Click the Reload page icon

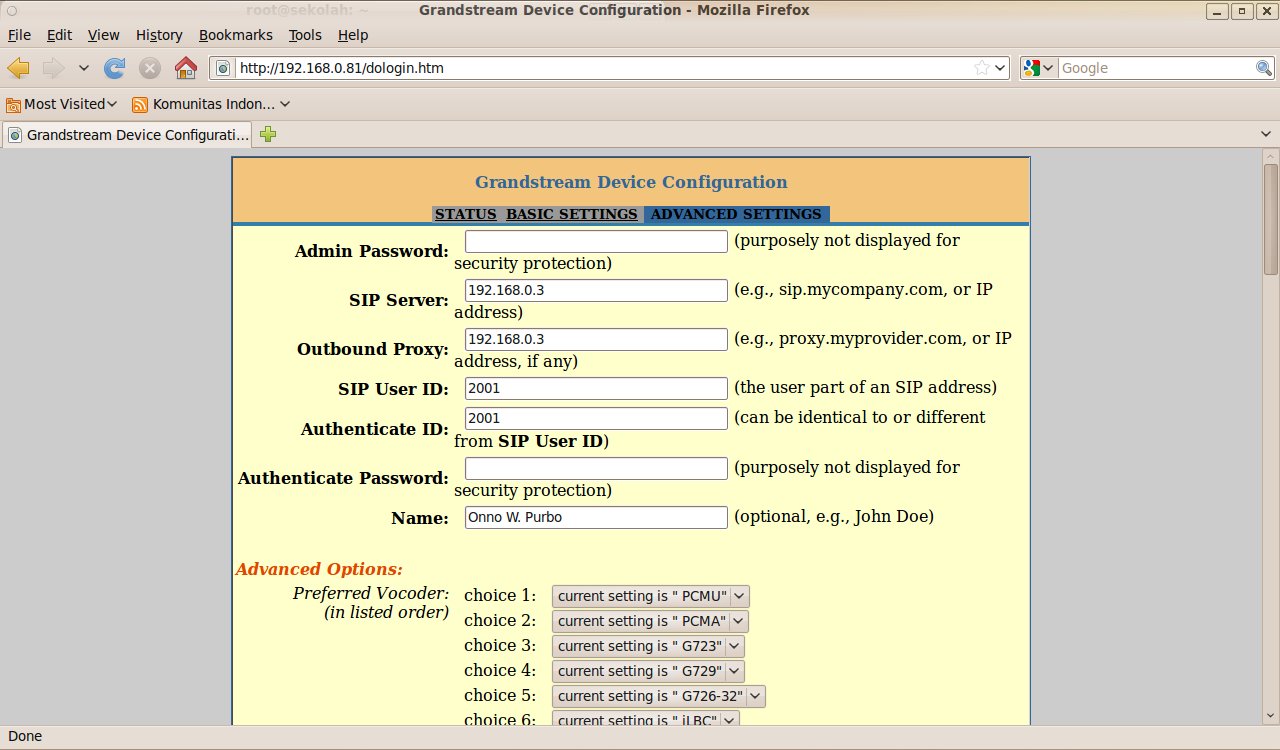point(115,68)
